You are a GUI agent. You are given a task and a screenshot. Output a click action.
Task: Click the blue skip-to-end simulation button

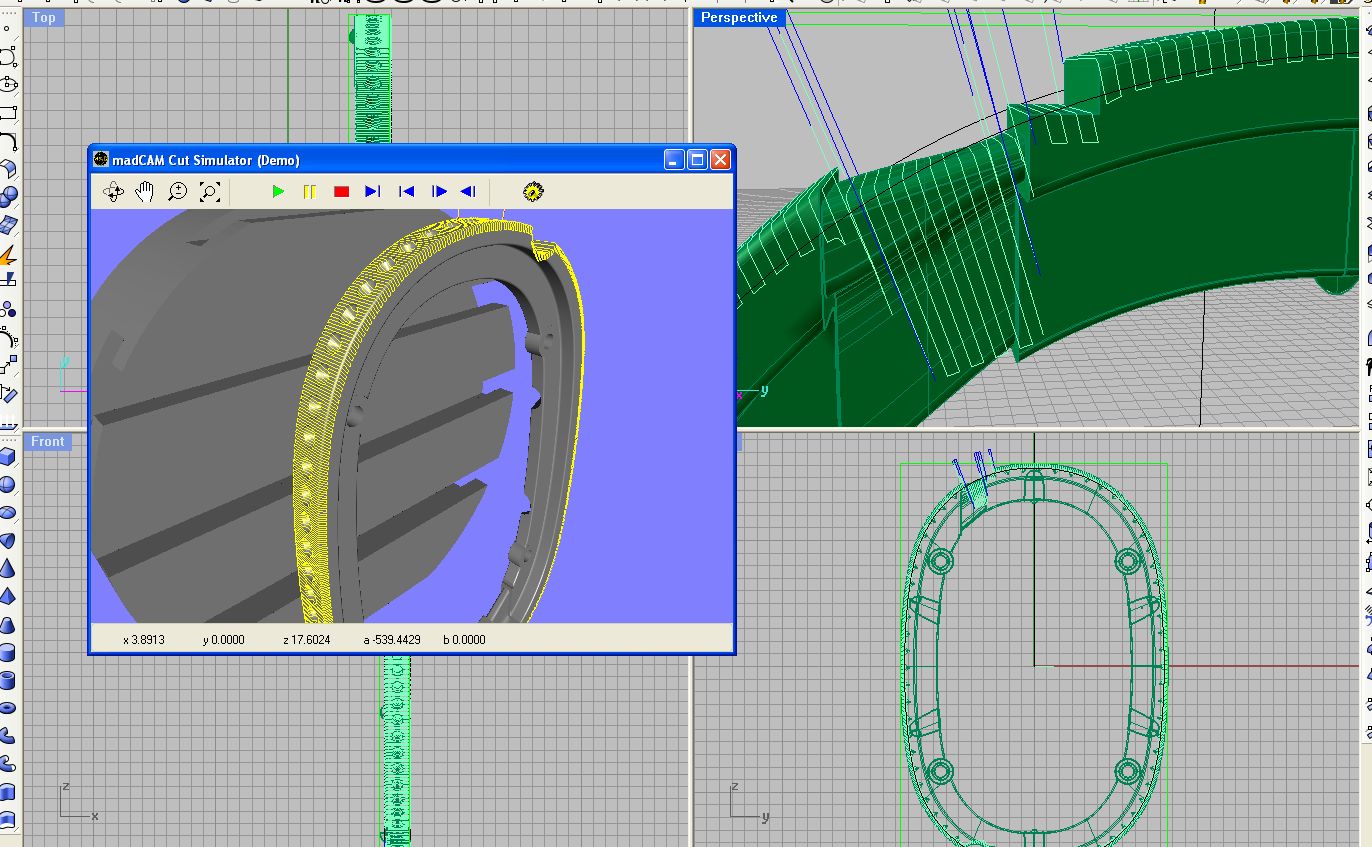[x=373, y=191]
